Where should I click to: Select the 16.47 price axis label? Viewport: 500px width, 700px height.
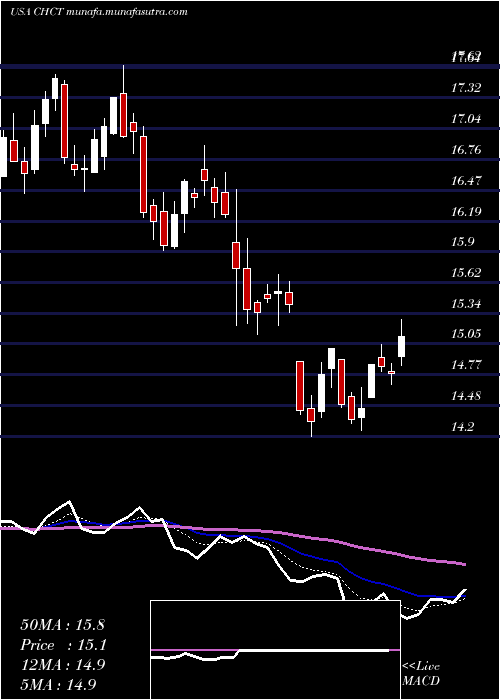[x=466, y=181]
